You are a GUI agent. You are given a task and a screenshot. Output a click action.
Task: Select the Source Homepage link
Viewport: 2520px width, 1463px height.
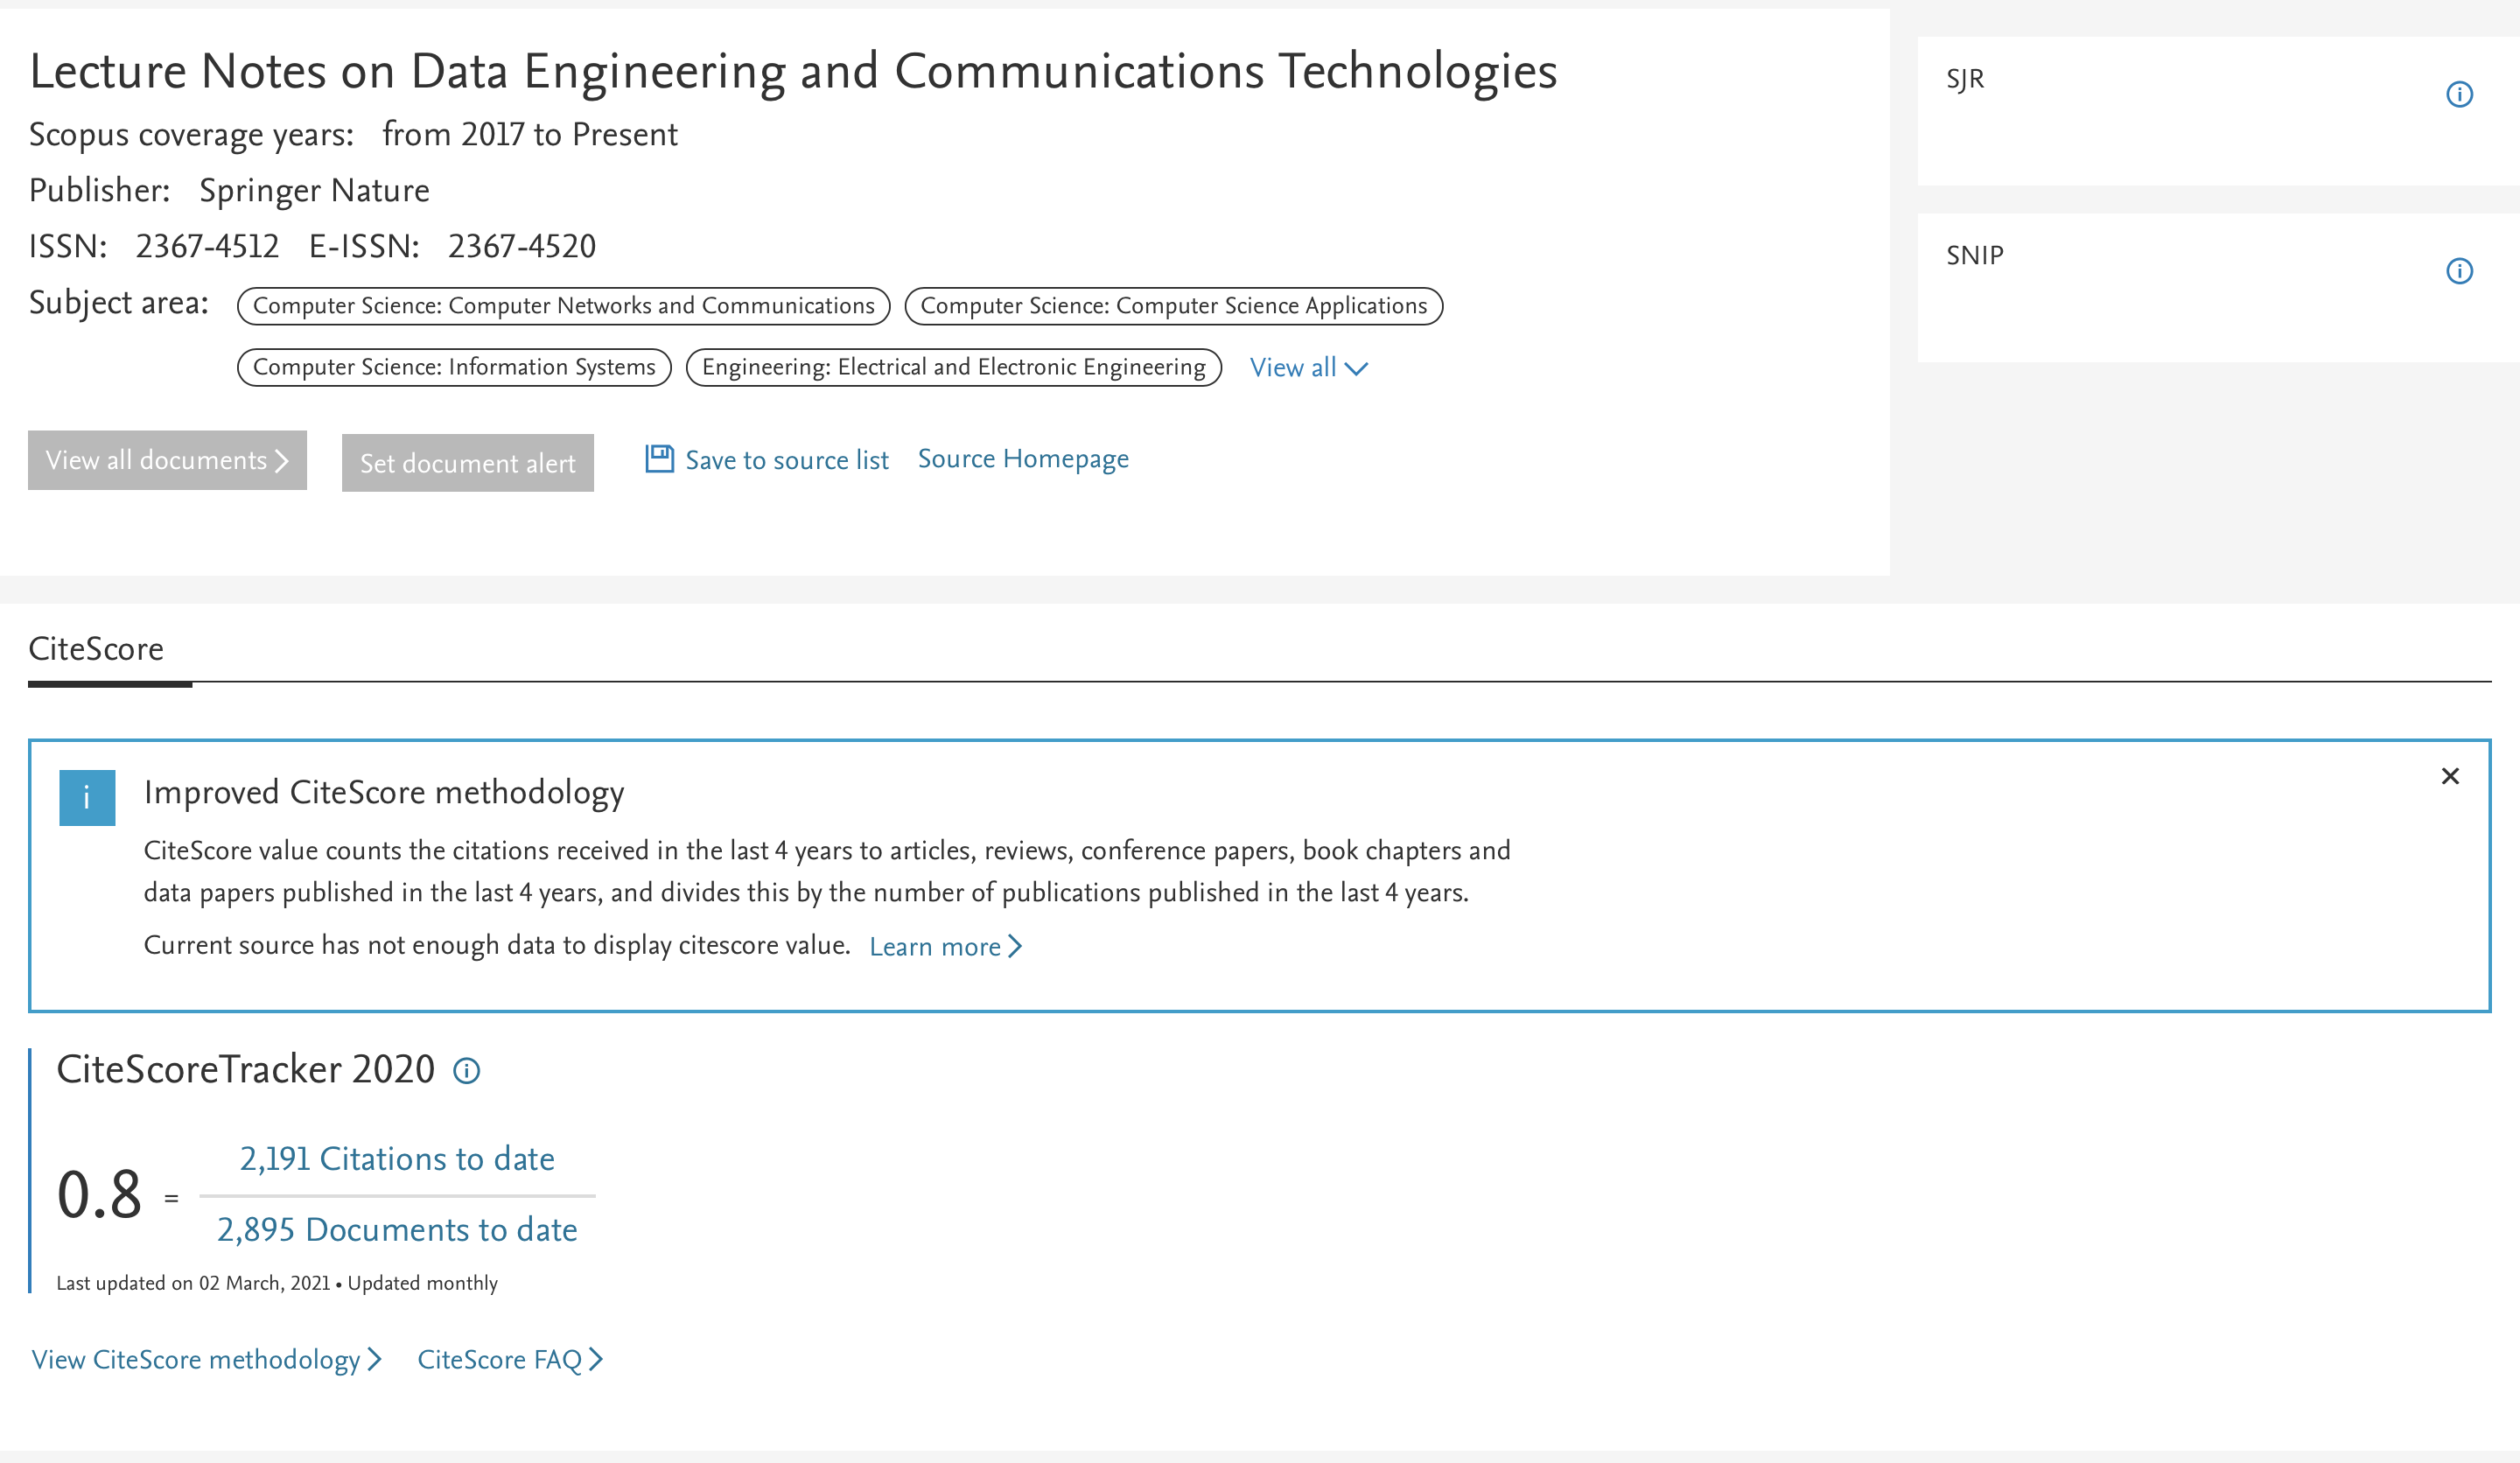1022,458
